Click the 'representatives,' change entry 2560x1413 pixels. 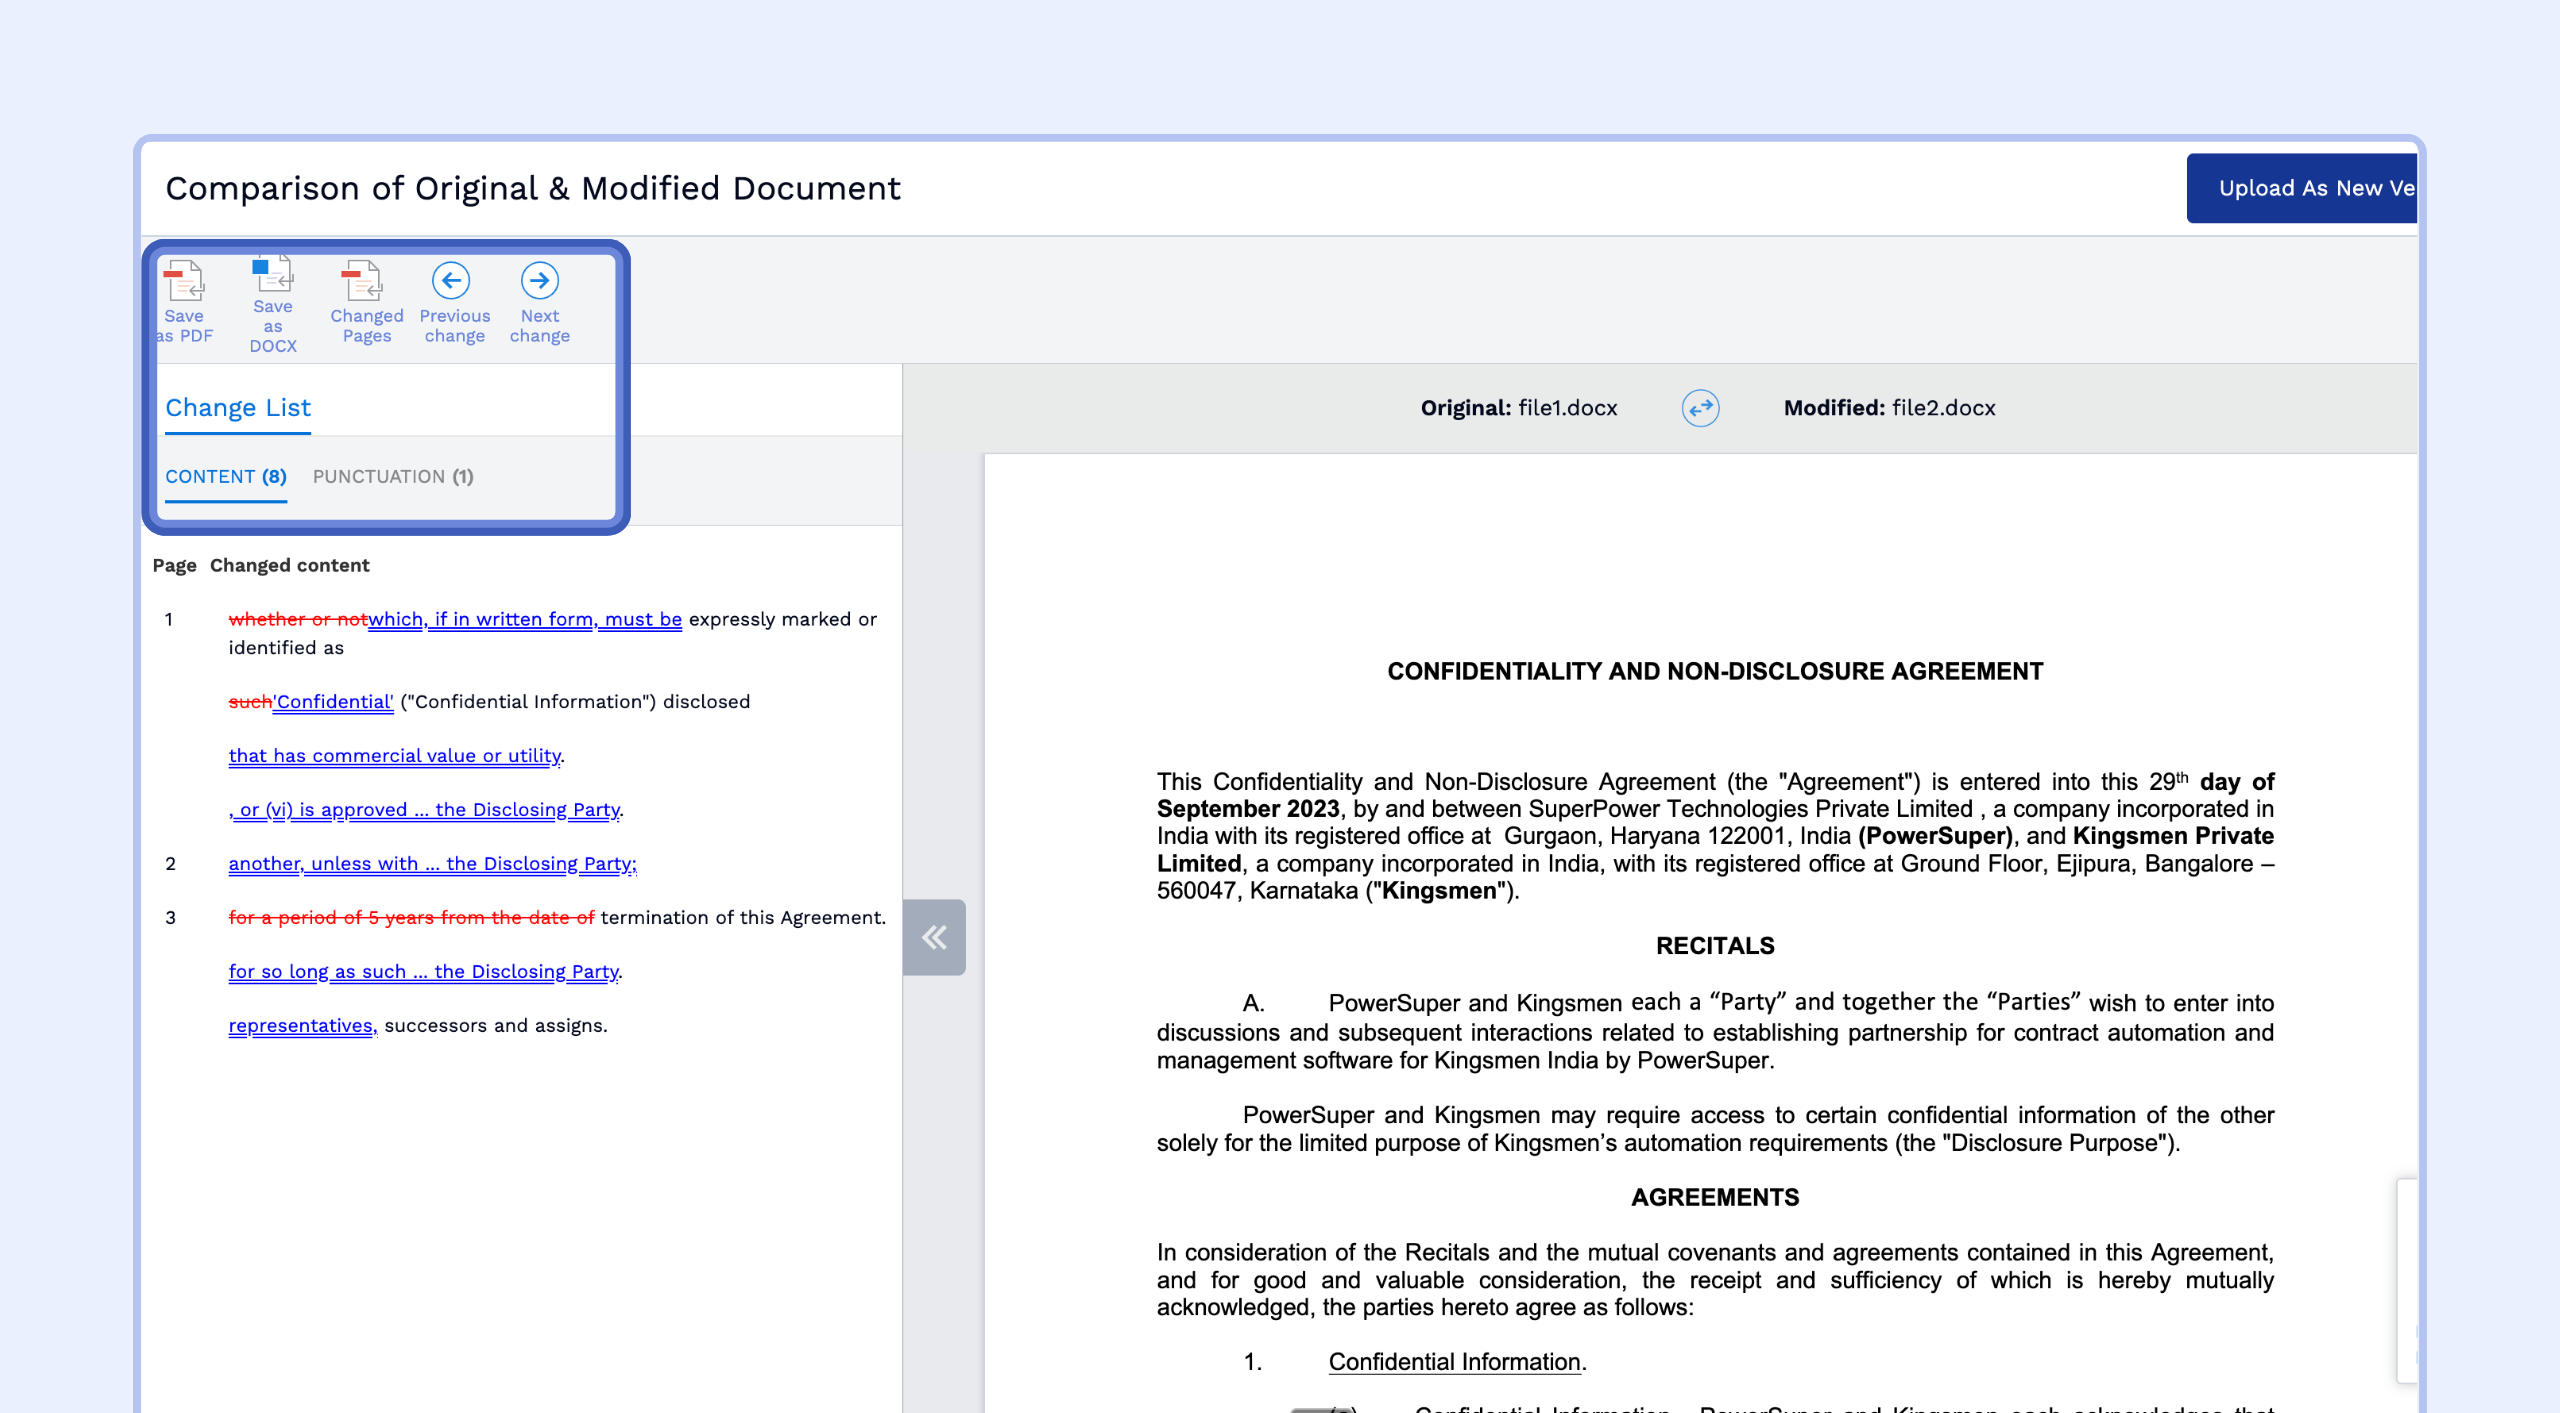tap(301, 1026)
